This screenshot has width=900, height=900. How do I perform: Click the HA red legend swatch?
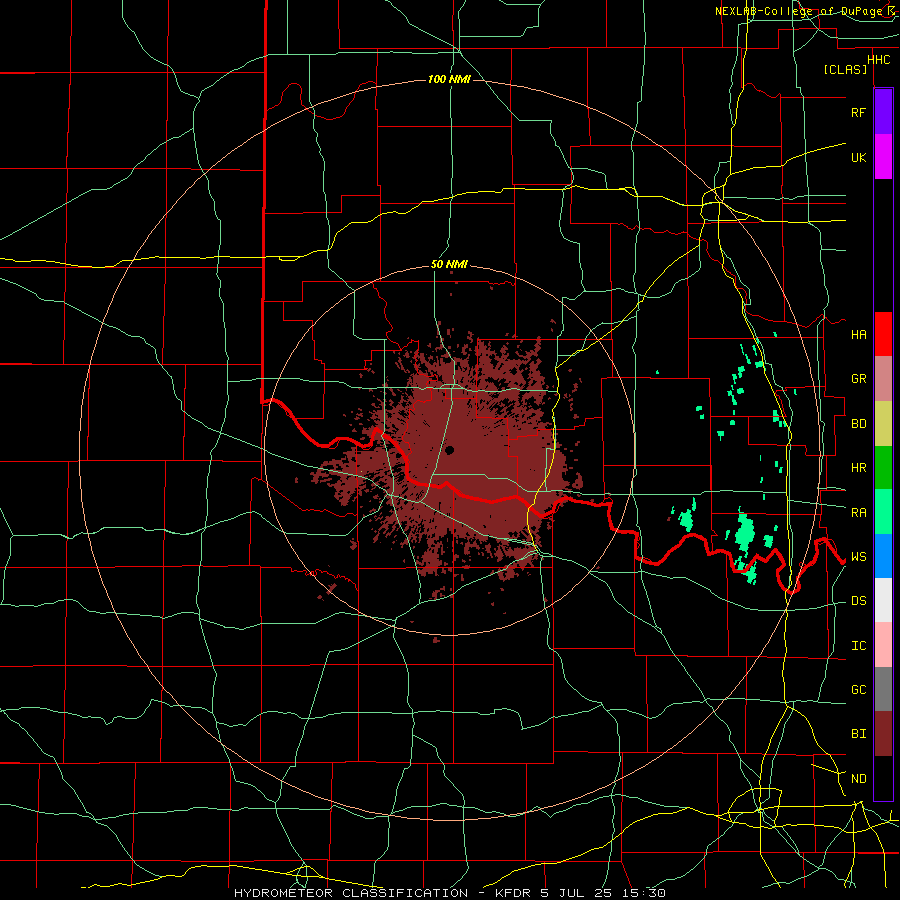pyautogui.click(x=883, y=334)
